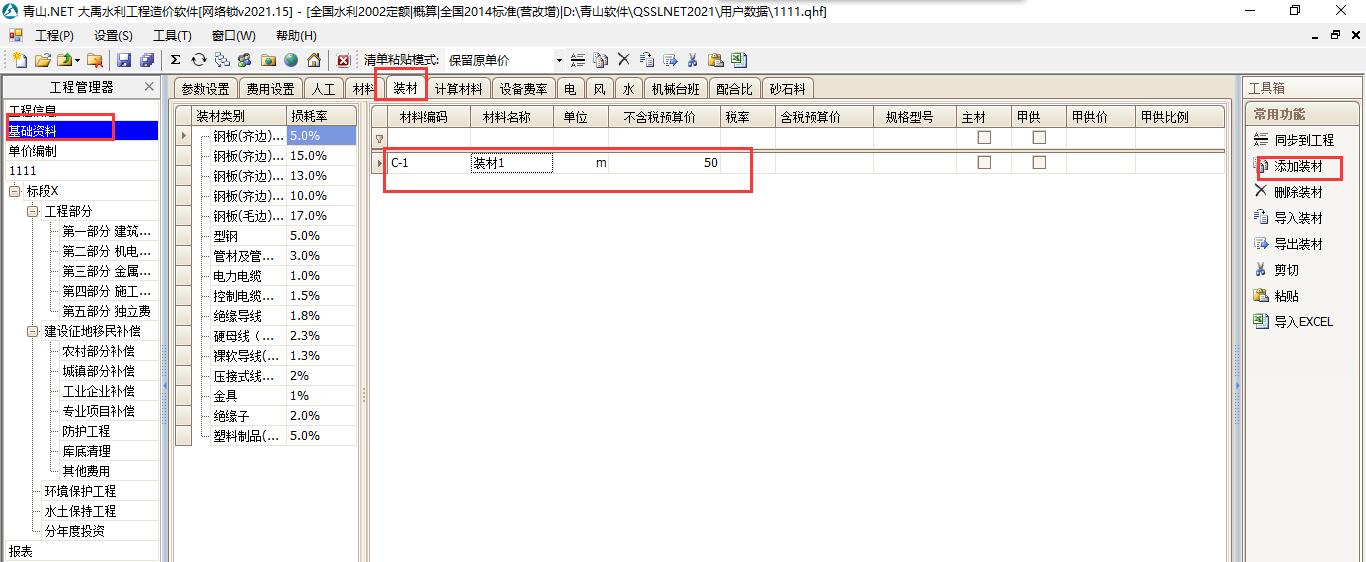Open the 帮助(H) menu
The height and width of the screenshot is (562, 1366).
296,36
